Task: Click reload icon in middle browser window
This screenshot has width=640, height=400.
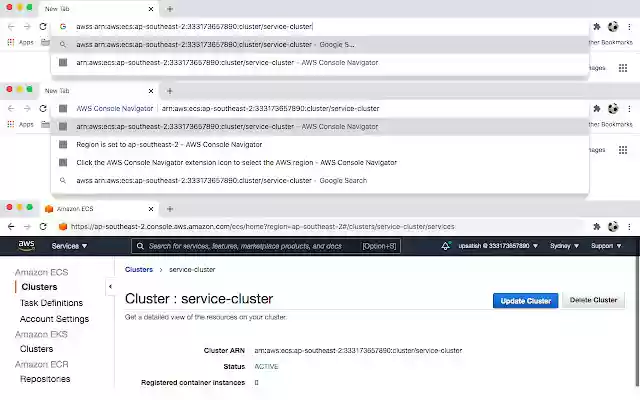Action: tap(43, 109)
